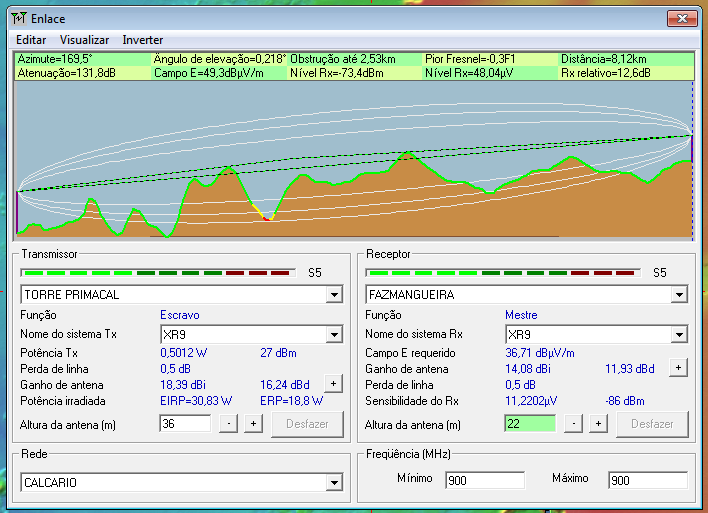Viewport: 708px width, 513px height.
Task: Click the 11,2202µV sensitivity value
Action: [531, 401]
